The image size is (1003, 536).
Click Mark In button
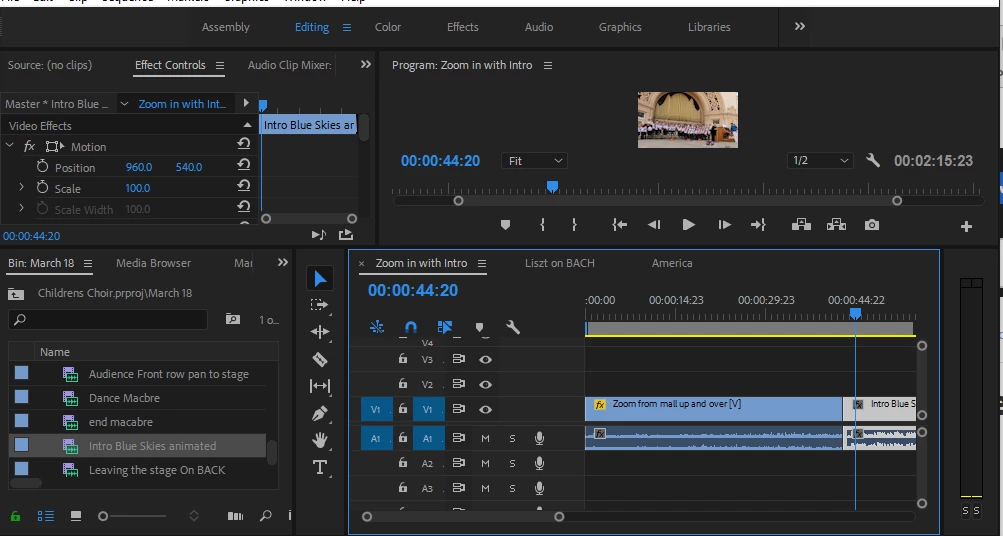click(x=542, y=225)
